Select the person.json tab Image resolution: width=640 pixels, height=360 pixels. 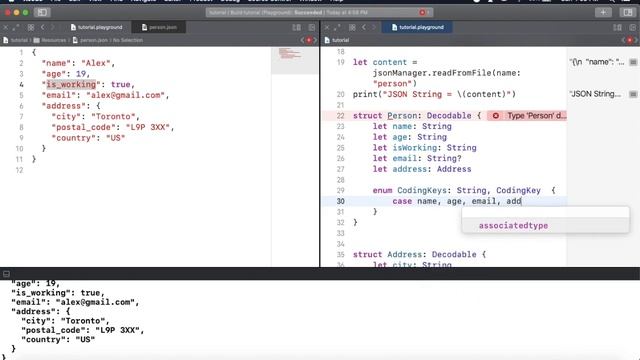pos(159,27)
